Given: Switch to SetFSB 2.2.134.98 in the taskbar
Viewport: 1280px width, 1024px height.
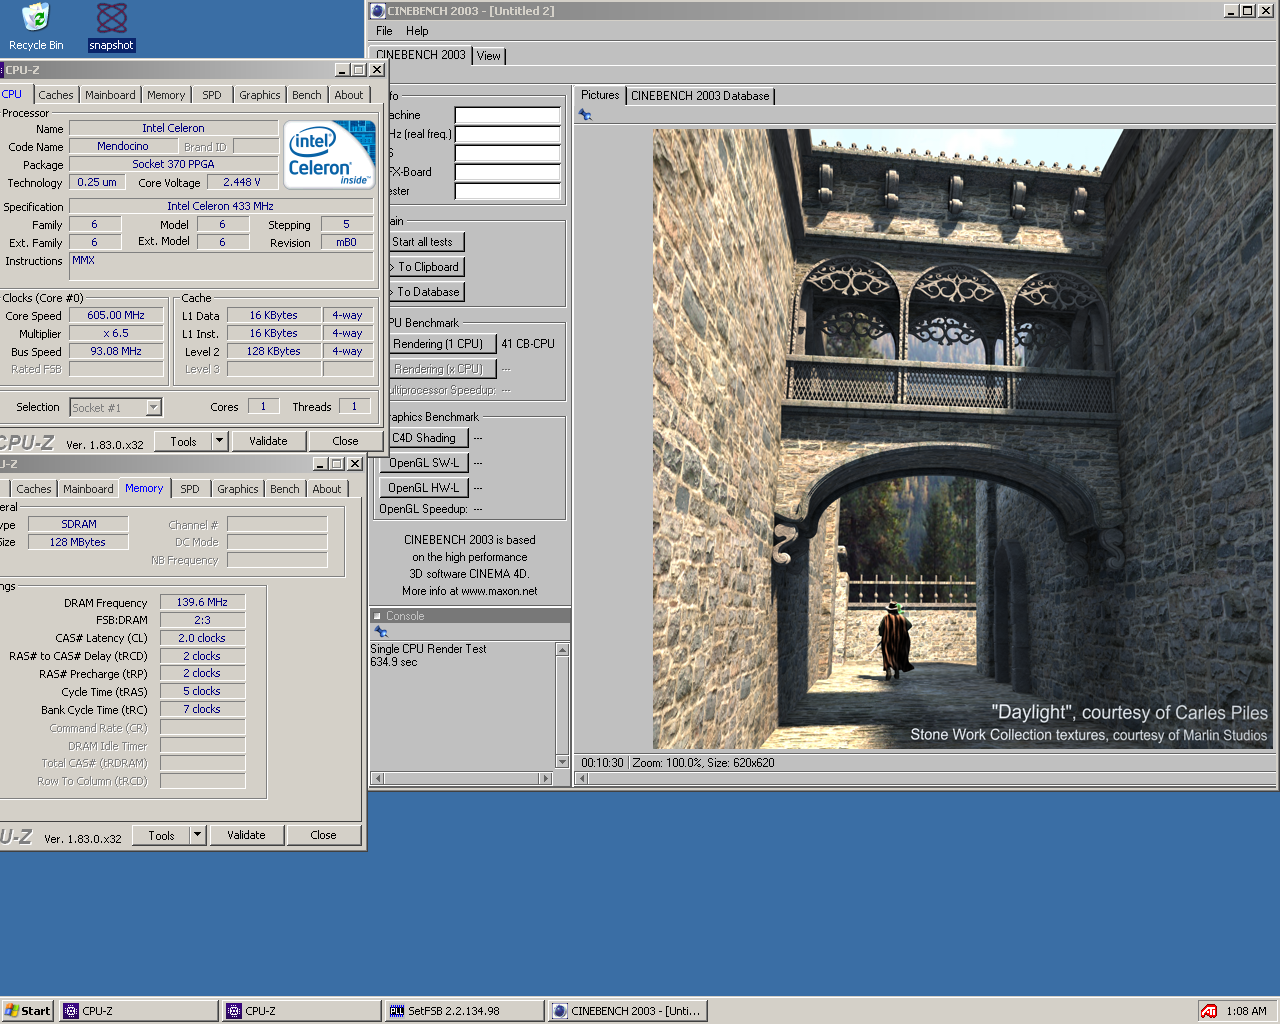Looking at the screenshot, I should pyautogui.click(x=464, y=1011).
